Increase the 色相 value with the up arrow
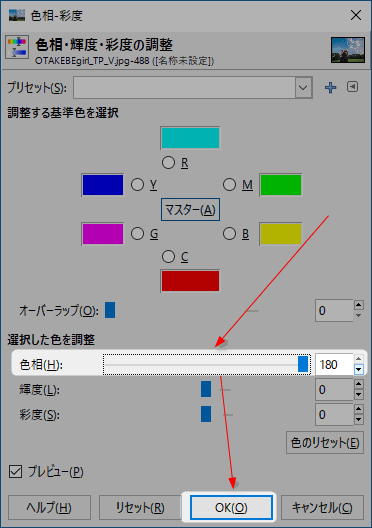 pyautogui.click(x=359, y=359)
